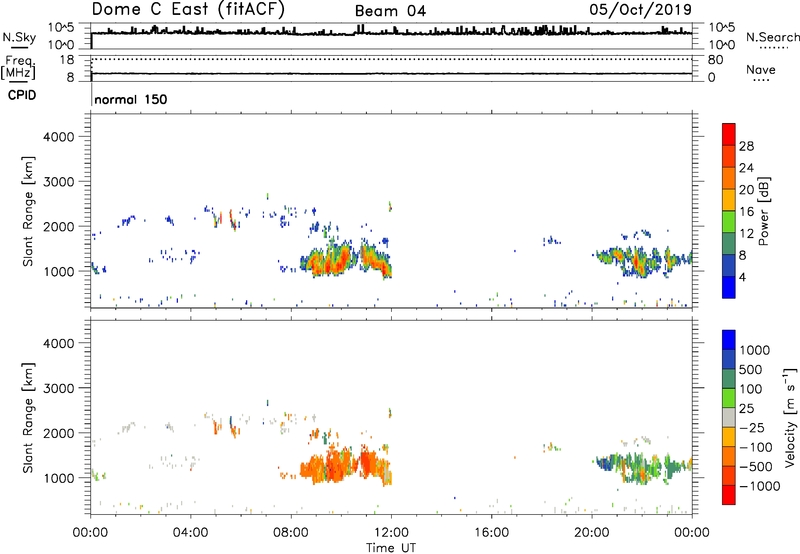Screen dimensions: 800x554
Task: Click the 'N.Search' legend label
Action: [772, 37]
